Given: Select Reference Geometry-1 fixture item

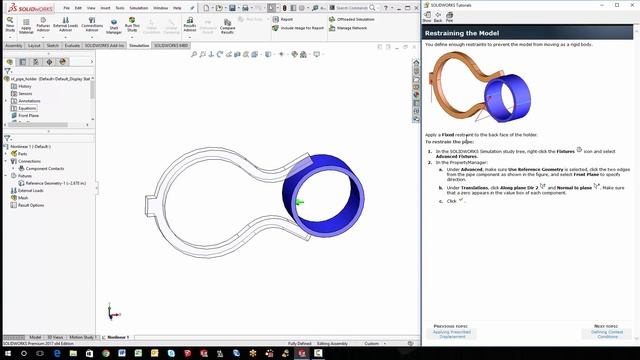Looking at the screenshot, I should 56,183.
